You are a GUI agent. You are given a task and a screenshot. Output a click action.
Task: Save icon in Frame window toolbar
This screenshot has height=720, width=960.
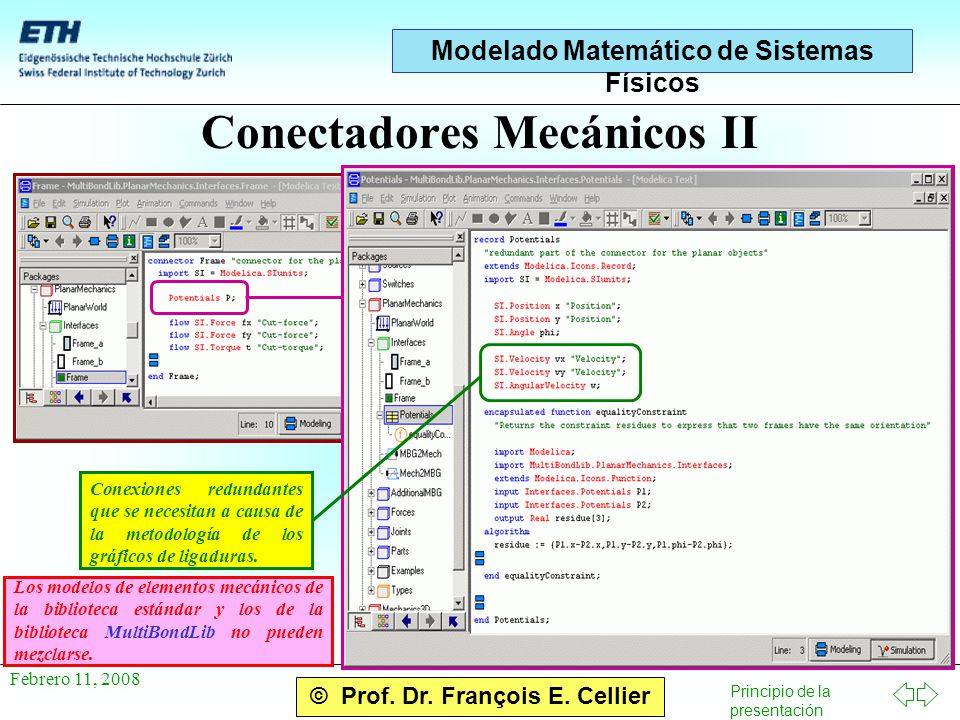51,222
